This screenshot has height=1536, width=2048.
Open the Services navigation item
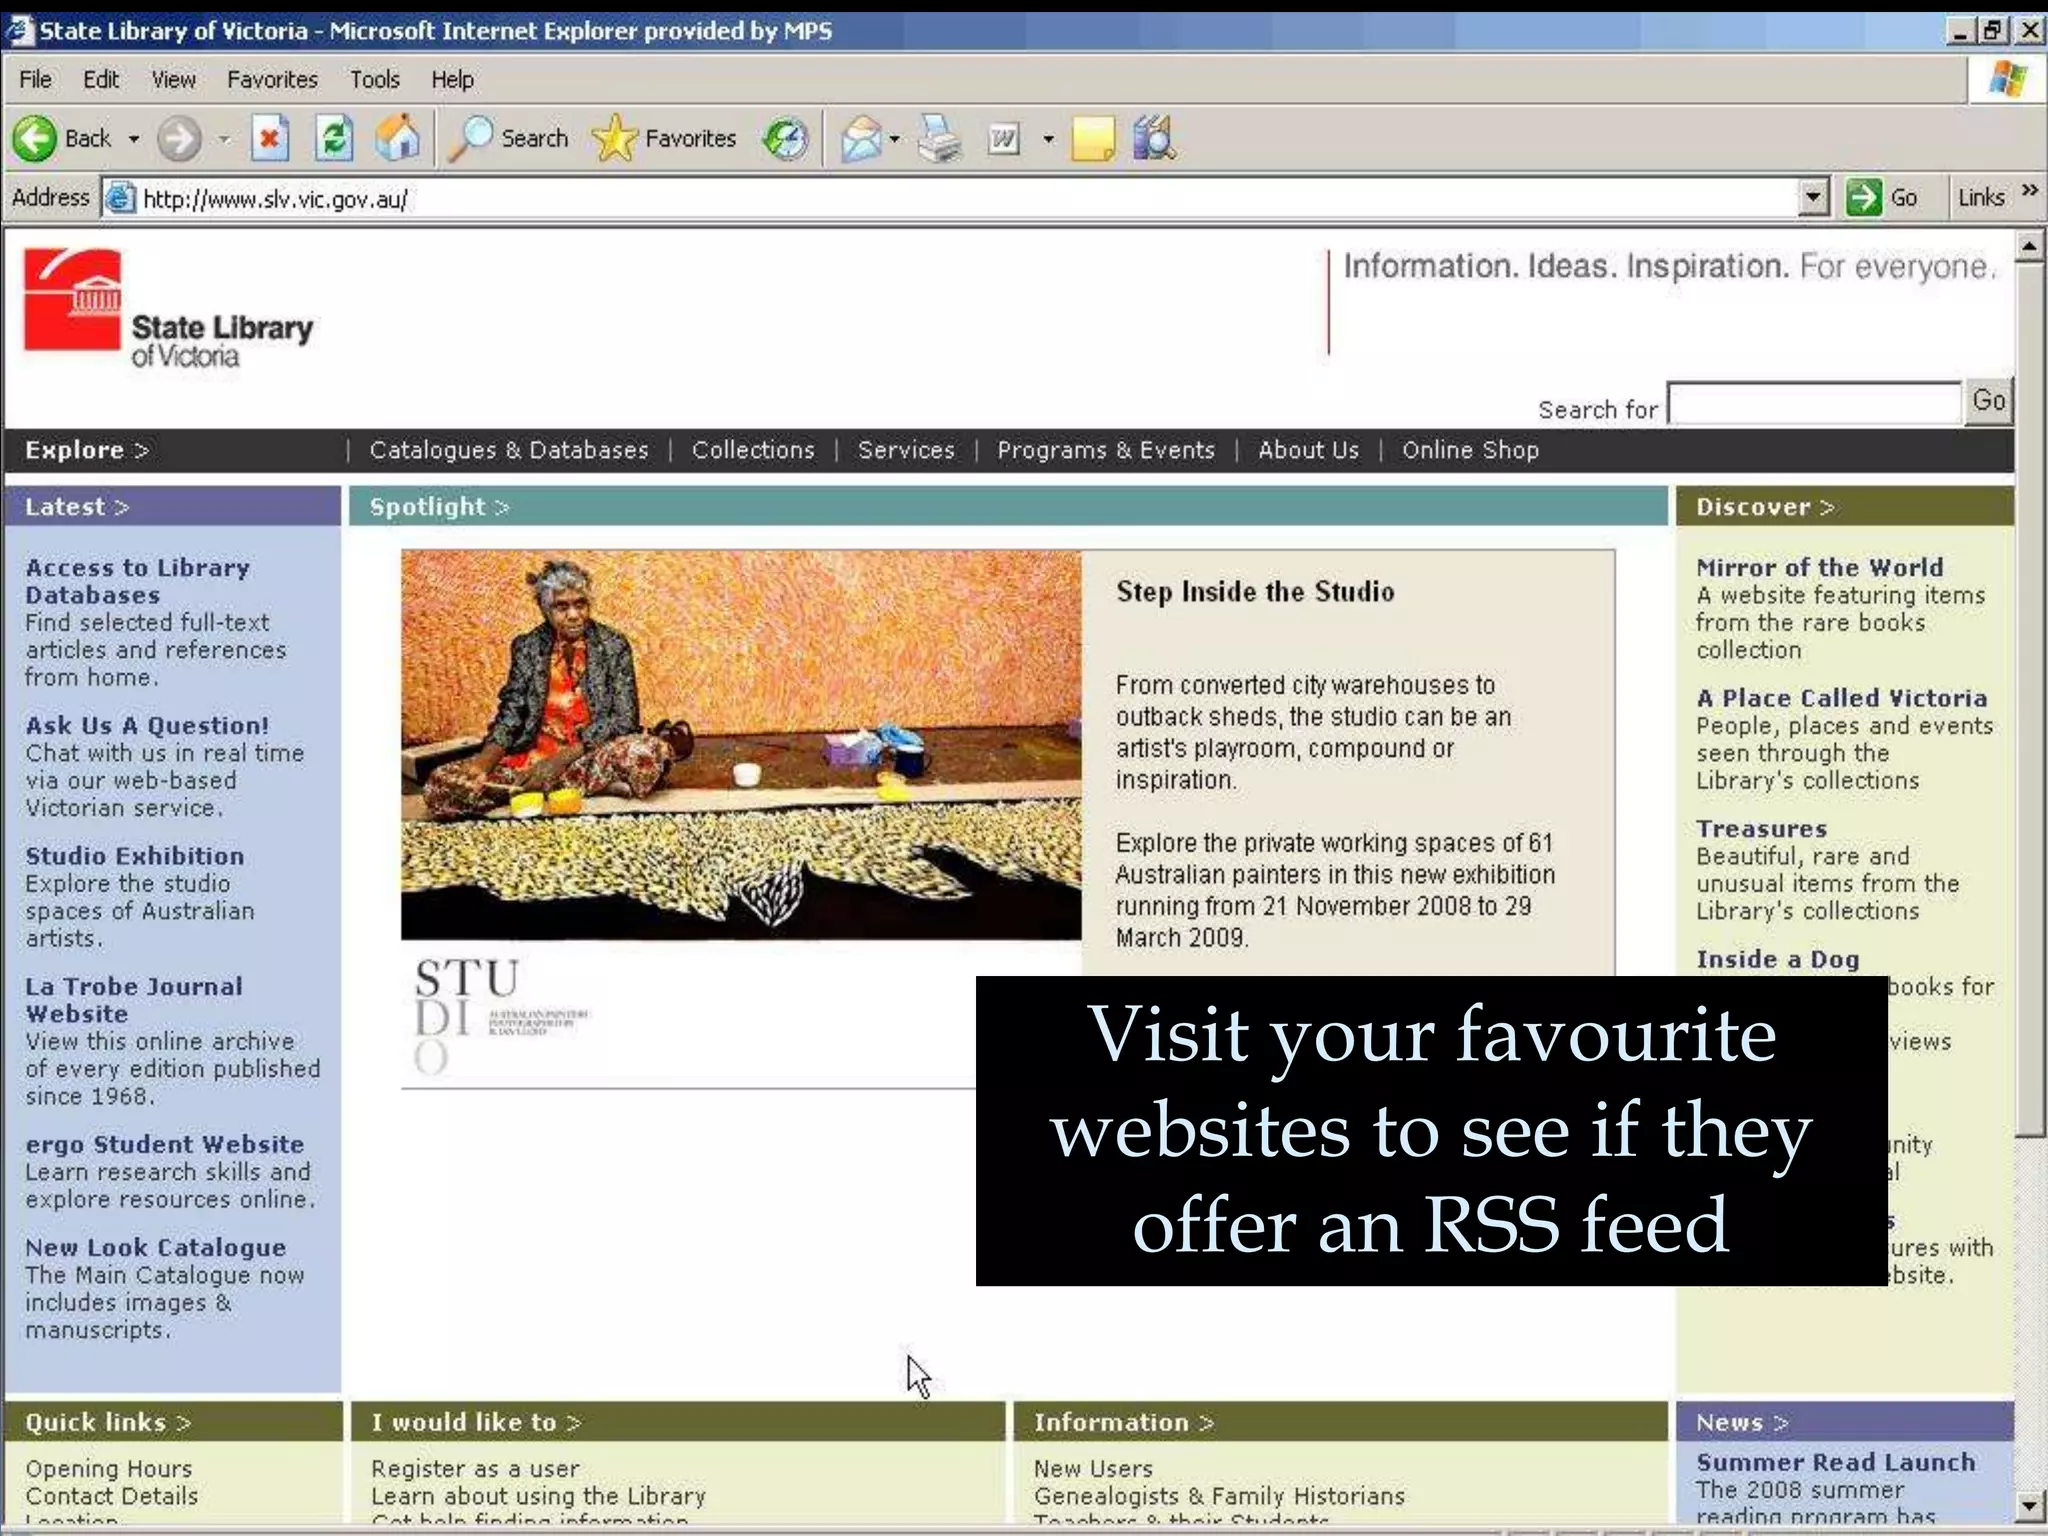906,450
